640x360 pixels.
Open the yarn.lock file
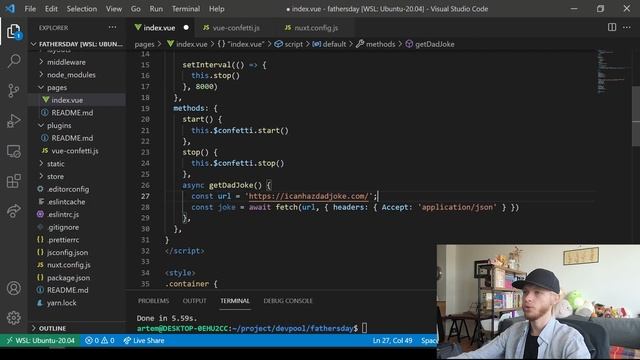tap(77, 303)
